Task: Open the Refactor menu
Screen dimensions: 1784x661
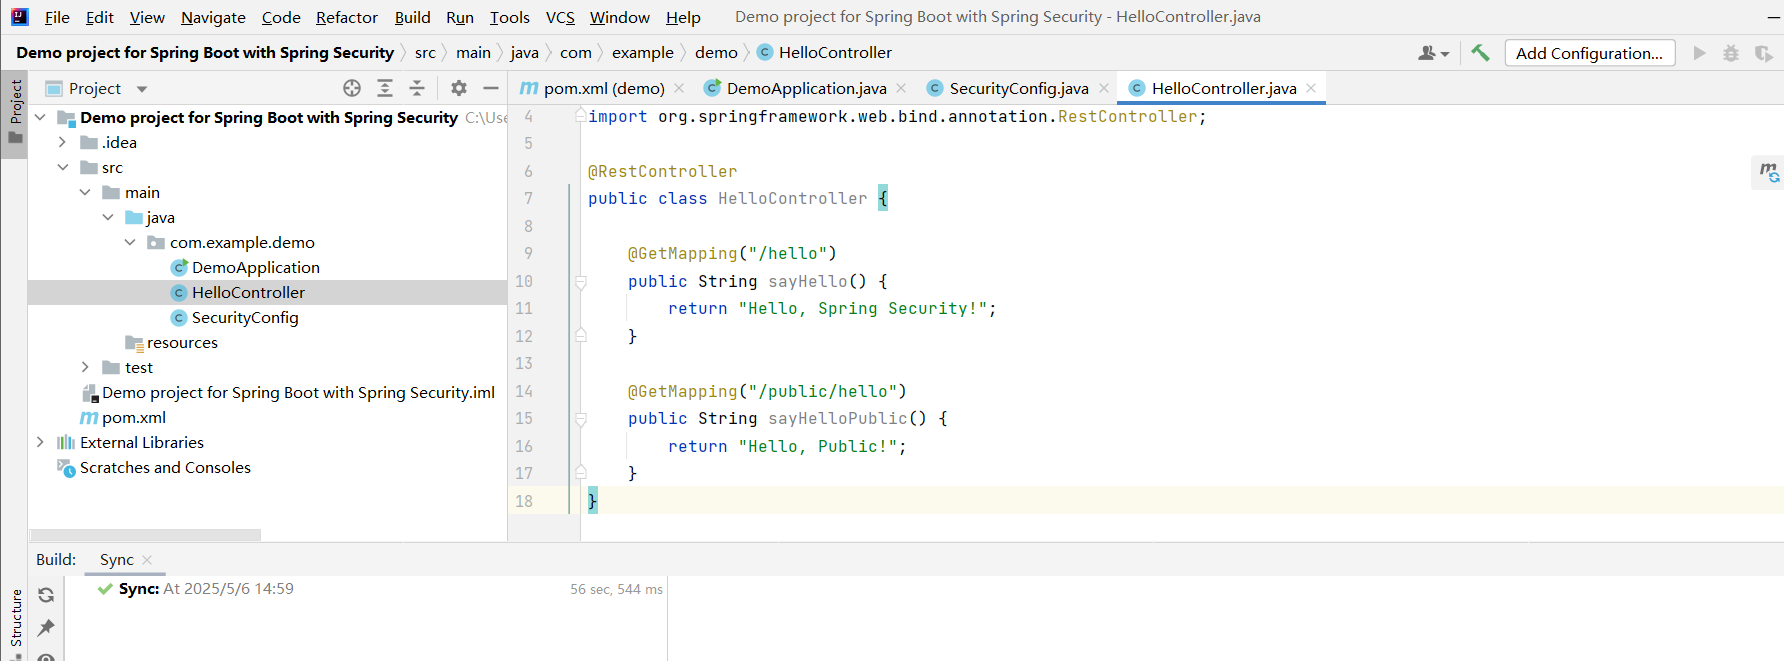Action: pos(347,17)
